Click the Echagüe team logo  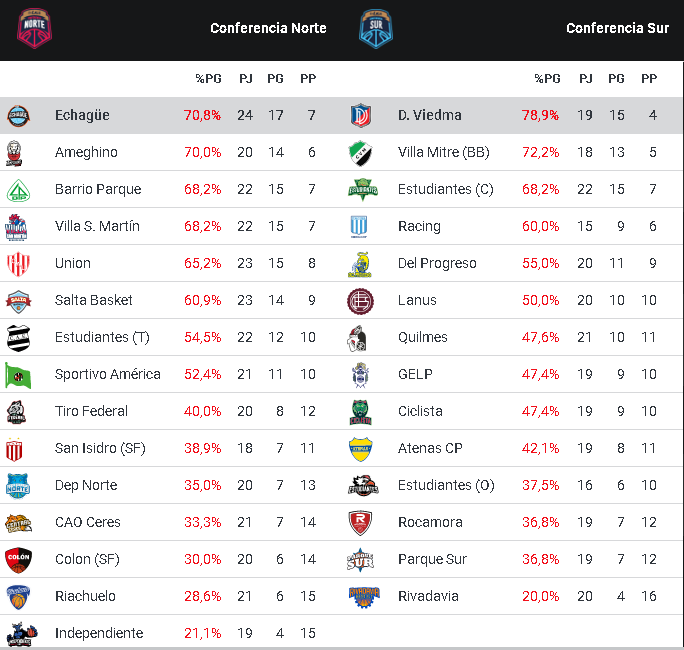pos(18,115)
